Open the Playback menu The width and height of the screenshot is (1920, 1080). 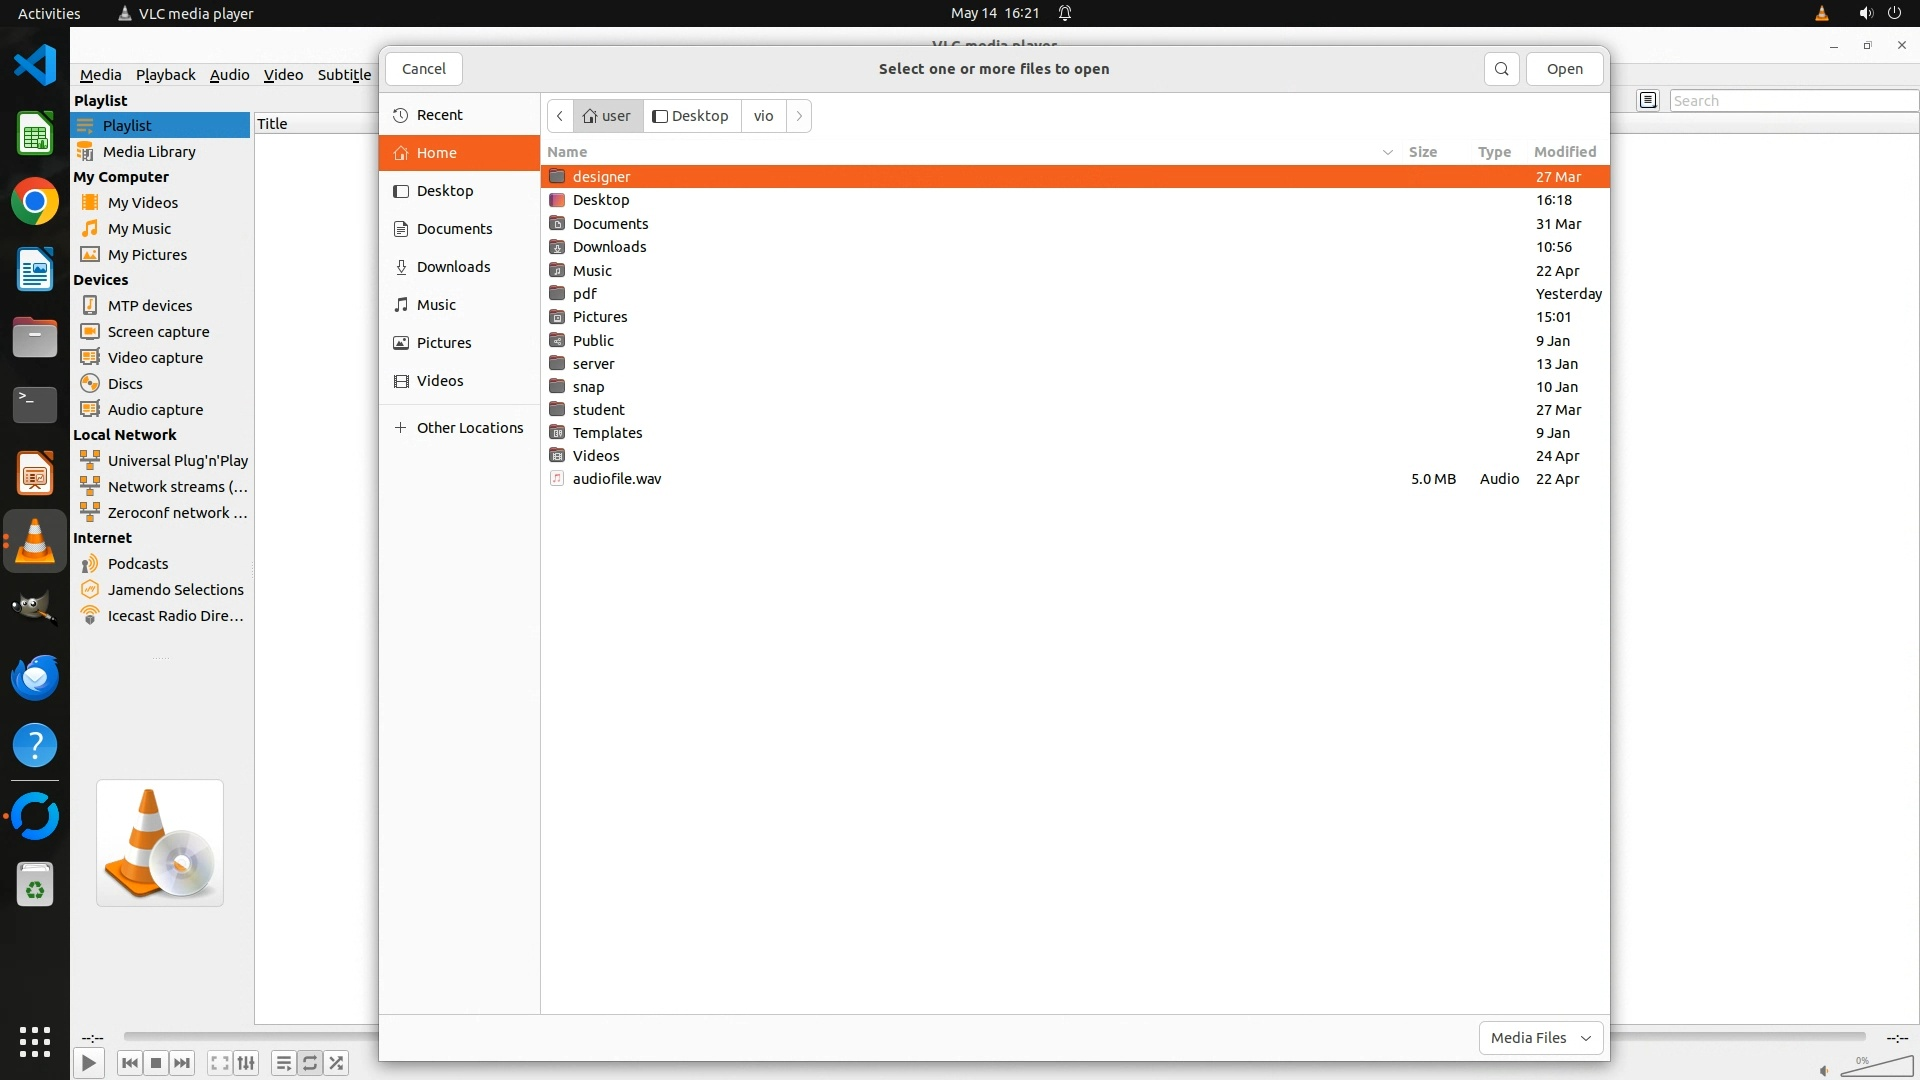tap(165, 75)
